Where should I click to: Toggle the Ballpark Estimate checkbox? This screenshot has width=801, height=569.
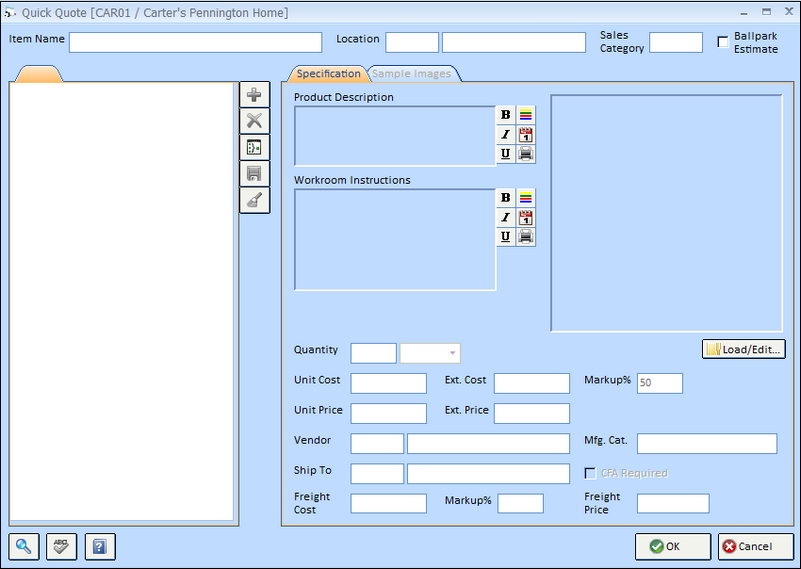click(x=723, y=42)
